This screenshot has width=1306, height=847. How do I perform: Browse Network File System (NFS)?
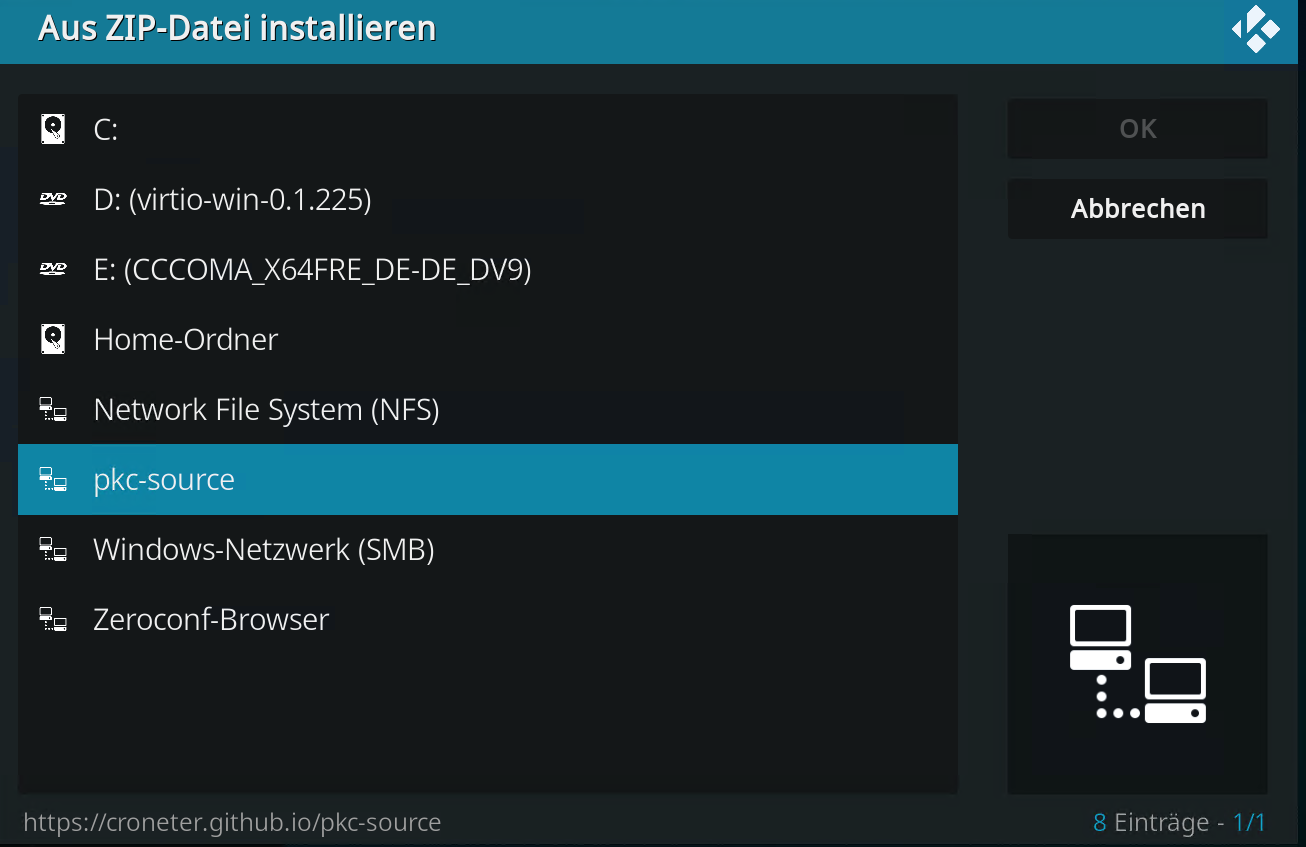[266, 410]
